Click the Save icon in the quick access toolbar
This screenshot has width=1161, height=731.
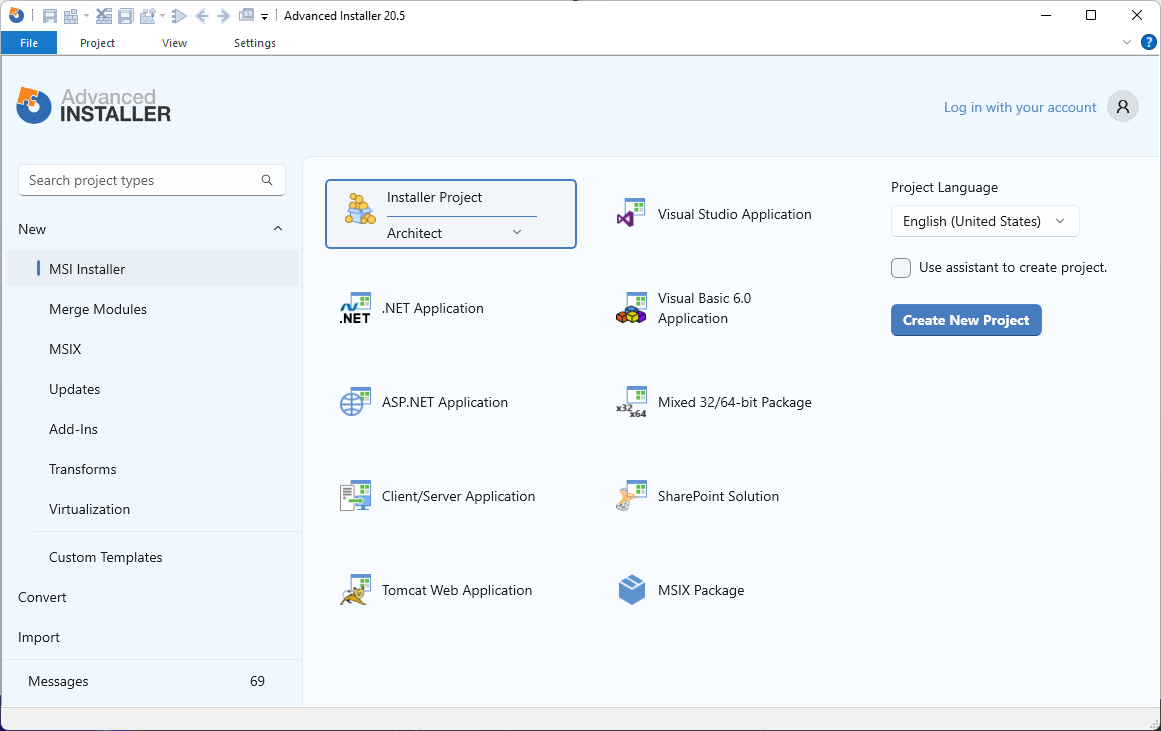click(x=50, y=16)
